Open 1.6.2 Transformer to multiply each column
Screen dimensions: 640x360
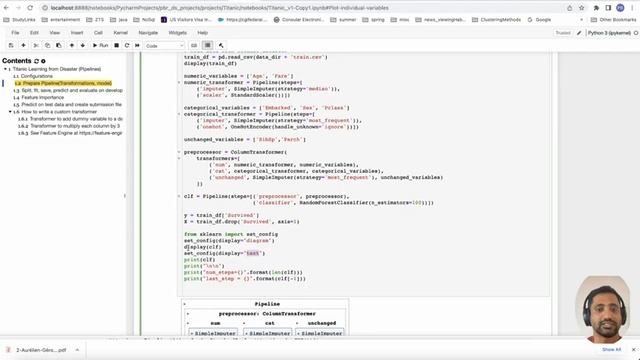point(69,126)
